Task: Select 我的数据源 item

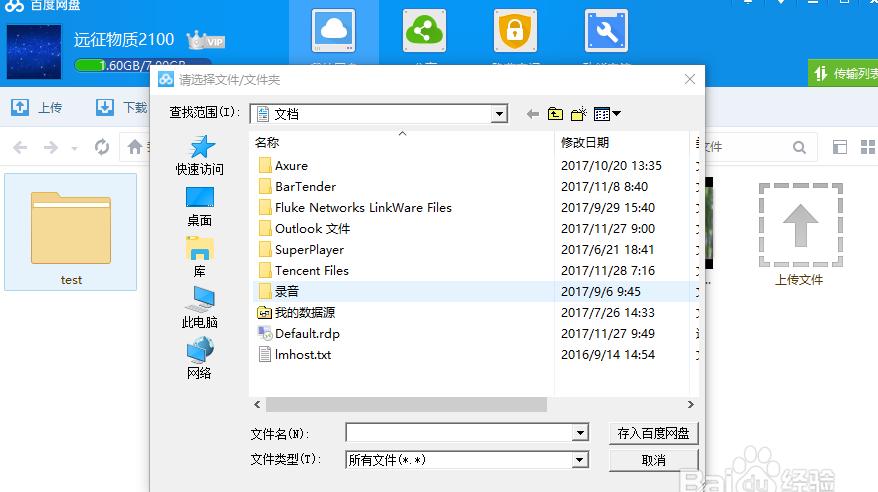Action: [296, 312]
